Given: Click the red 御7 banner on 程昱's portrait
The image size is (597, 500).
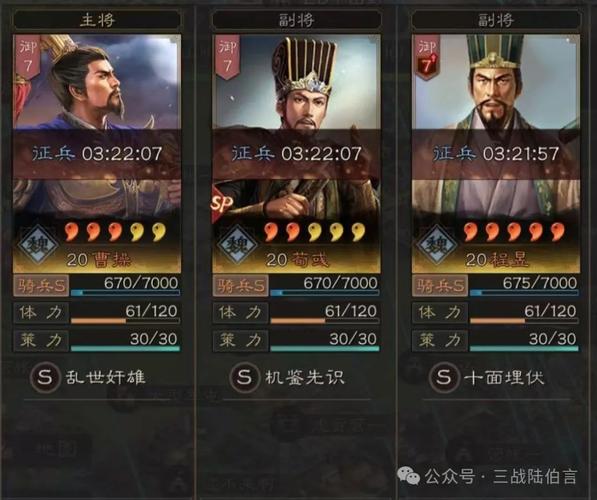Looking at the screenshot, I should (x=427, y=57).
